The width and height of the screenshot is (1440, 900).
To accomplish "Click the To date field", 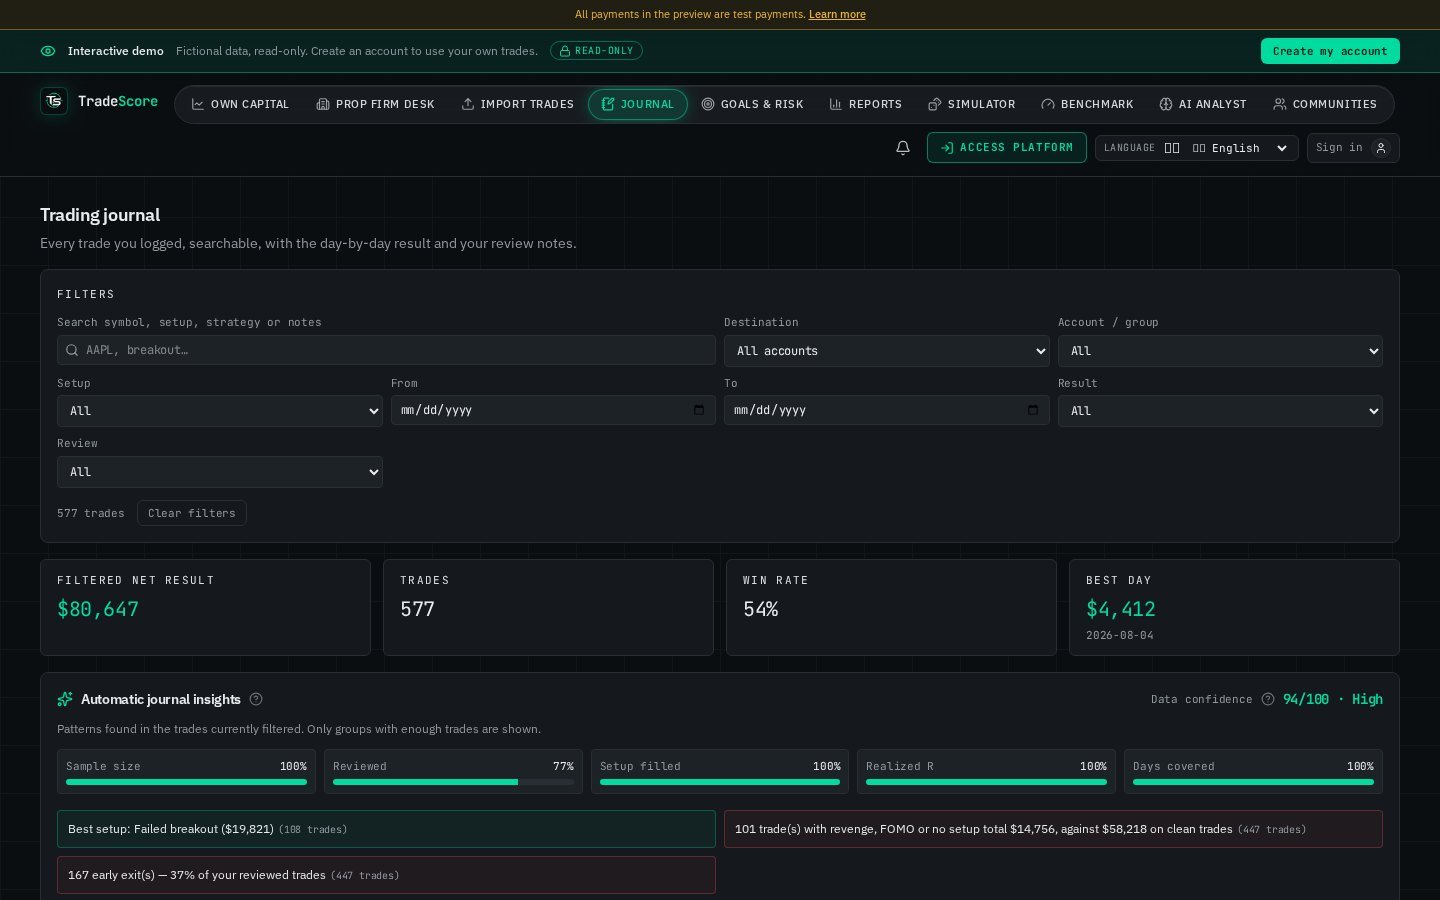I will [887, 410].
